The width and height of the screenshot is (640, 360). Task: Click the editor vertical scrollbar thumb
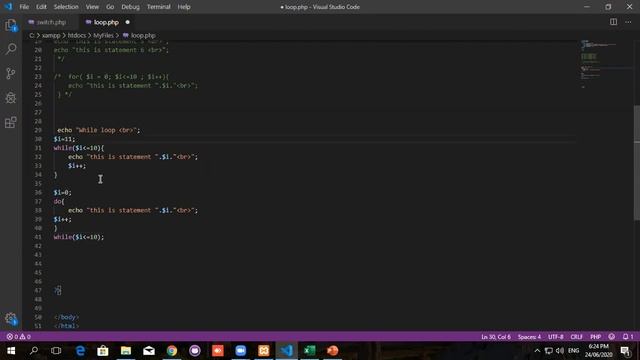pos(637,163)
